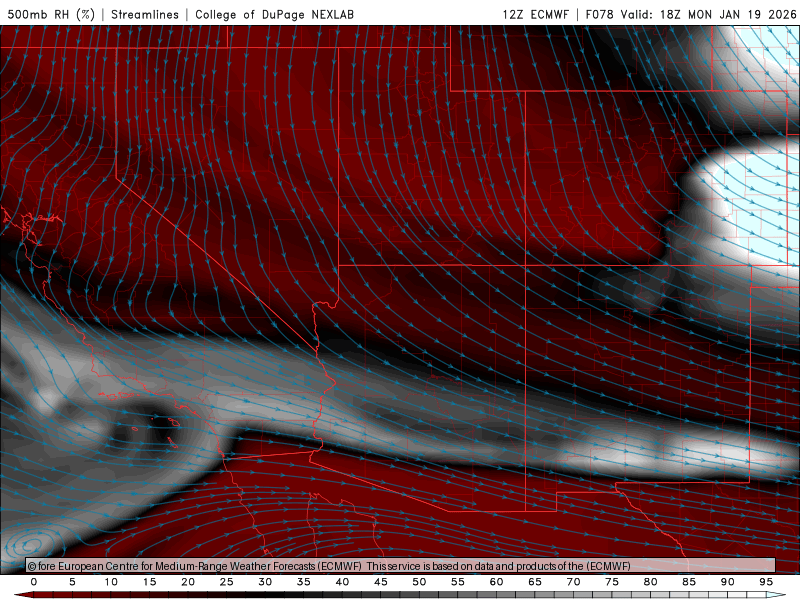800x600 pixels.
Task: Click the 50 label on the color scale
Action: point(419,582)
